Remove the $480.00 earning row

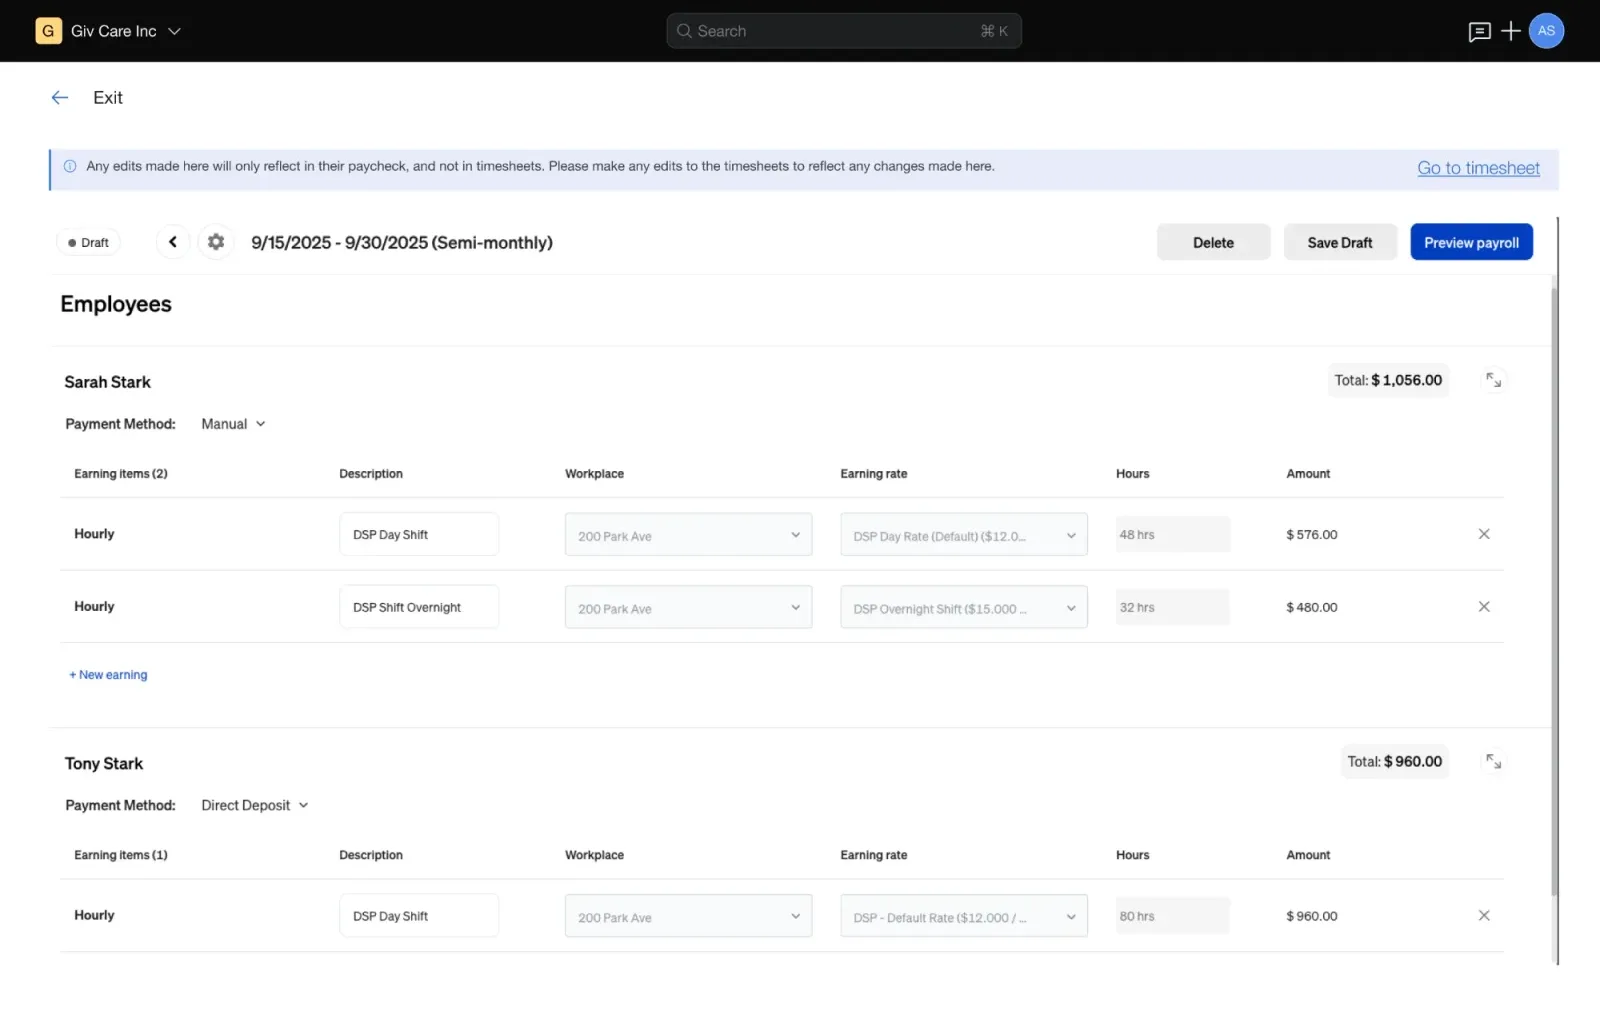click(1484, 607)
